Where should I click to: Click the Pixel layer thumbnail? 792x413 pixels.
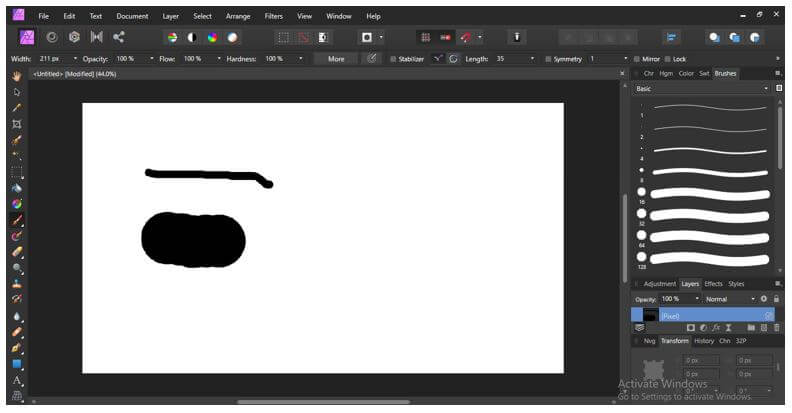coord(650,316)
